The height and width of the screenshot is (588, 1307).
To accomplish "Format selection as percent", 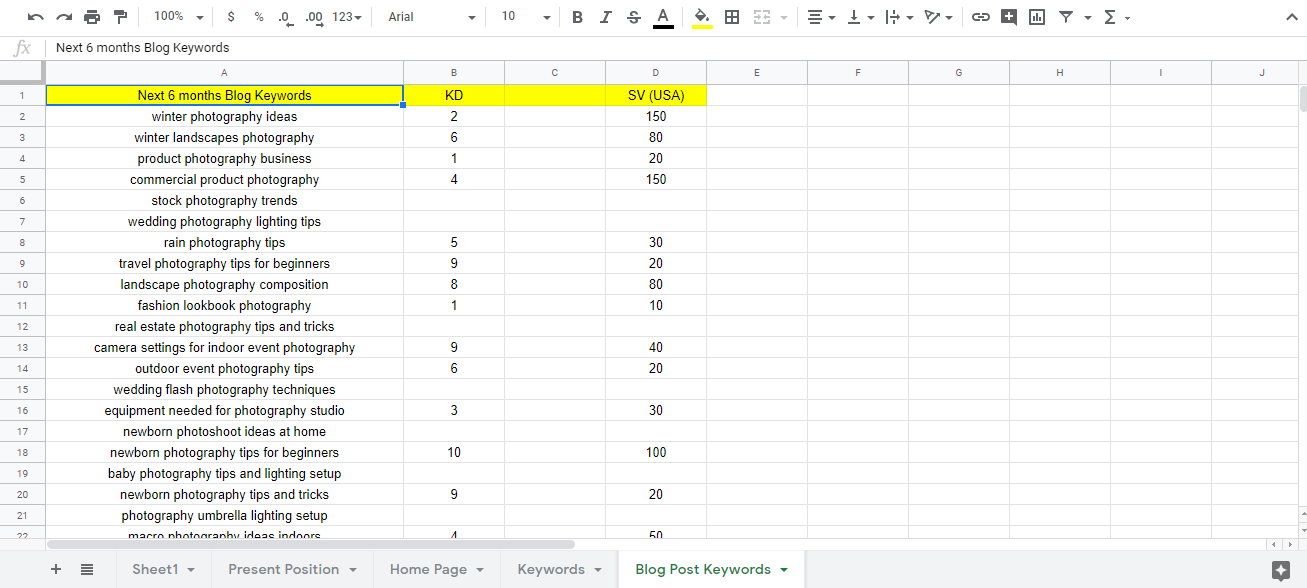I will [x=258, y=16].
